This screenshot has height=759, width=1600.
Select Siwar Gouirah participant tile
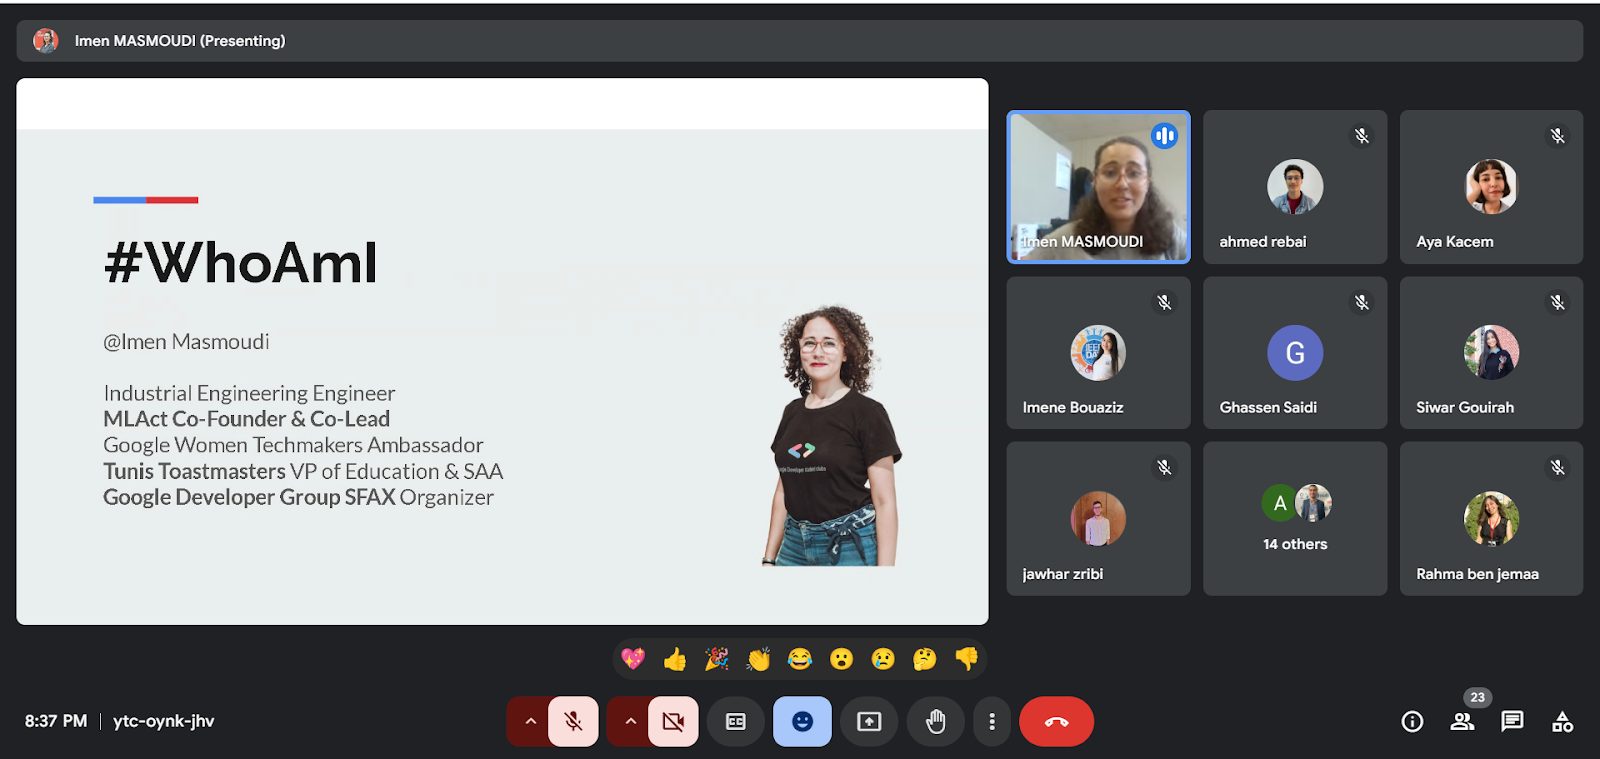(x=1491, y=353)
